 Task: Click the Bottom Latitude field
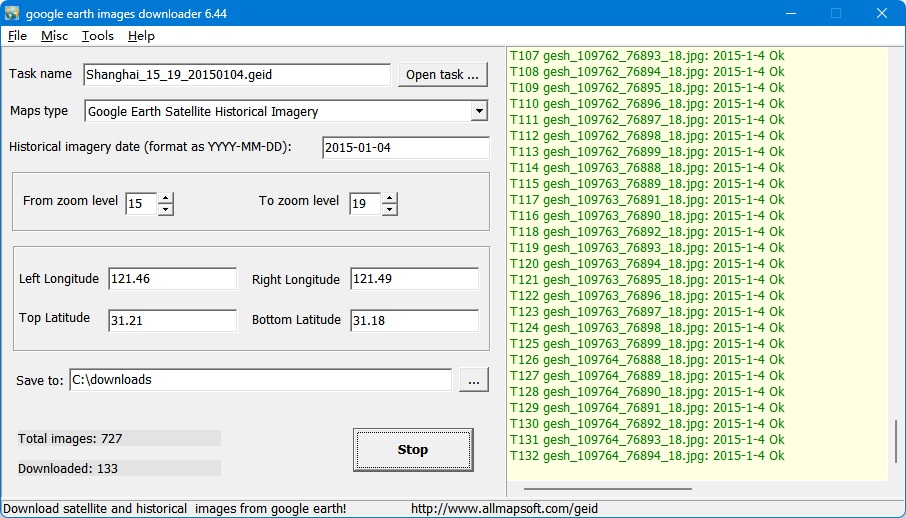click(x=414, y=320)
